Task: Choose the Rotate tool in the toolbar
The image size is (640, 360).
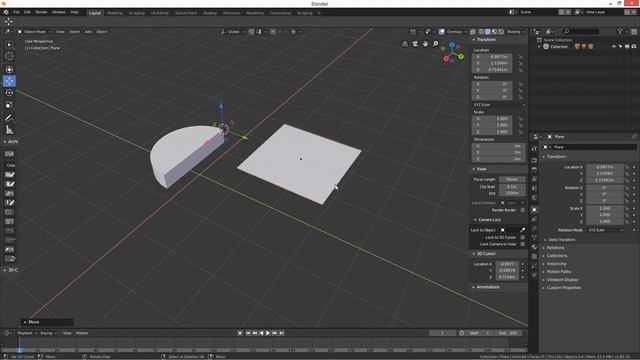Action: coord(9,93)
